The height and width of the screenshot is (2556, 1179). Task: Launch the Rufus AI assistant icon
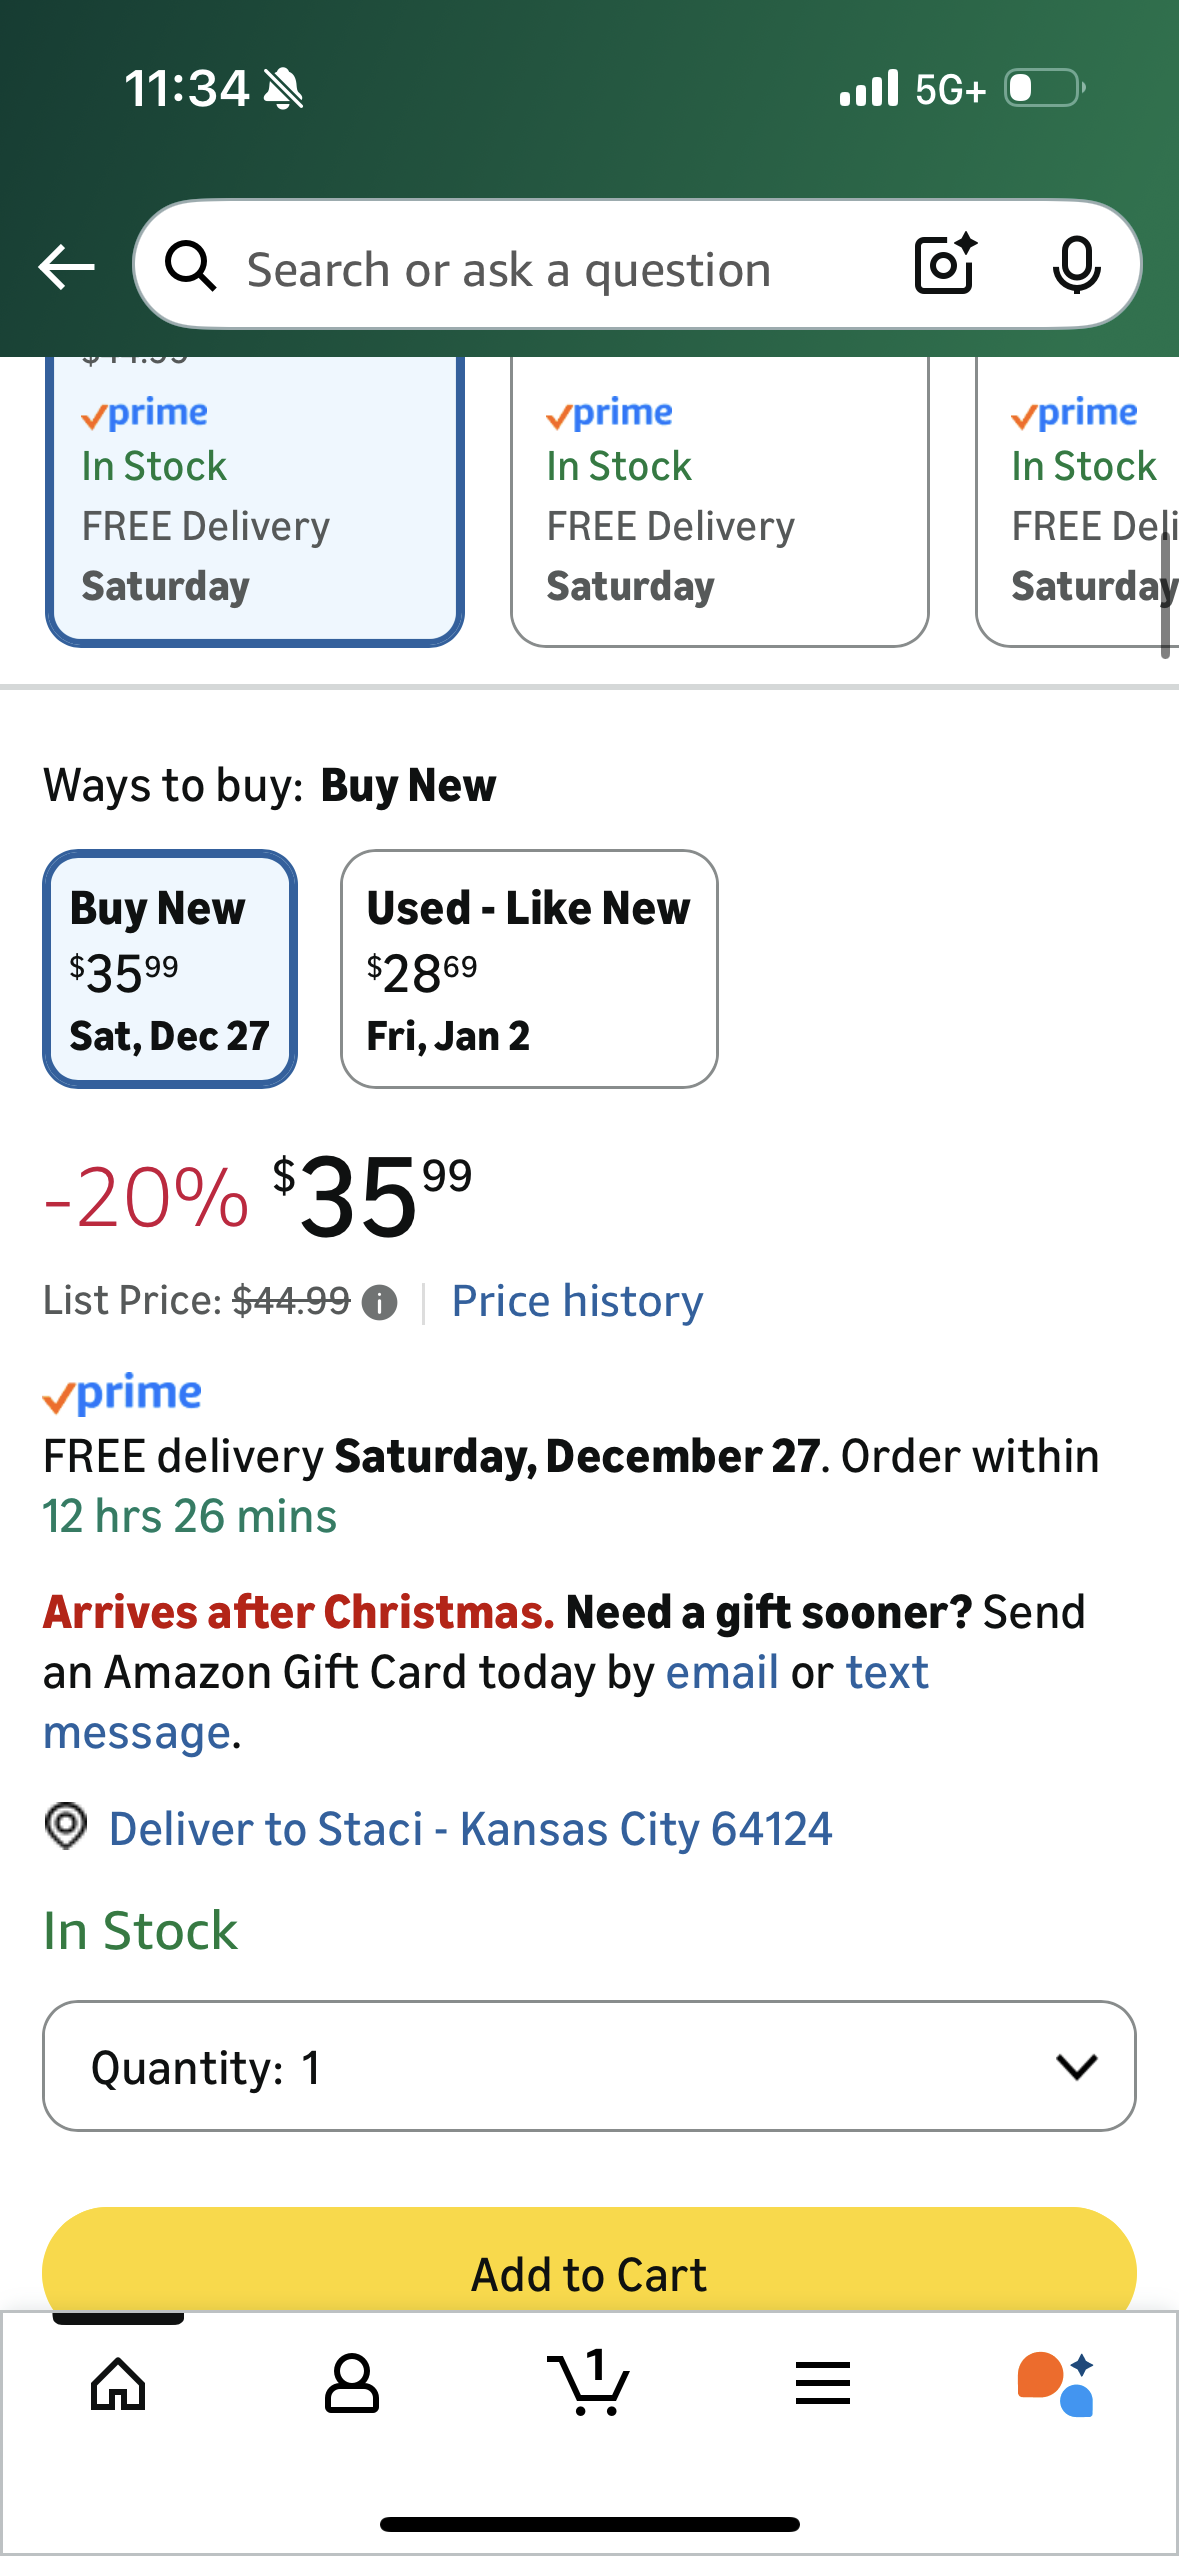pos(1056,2384)
